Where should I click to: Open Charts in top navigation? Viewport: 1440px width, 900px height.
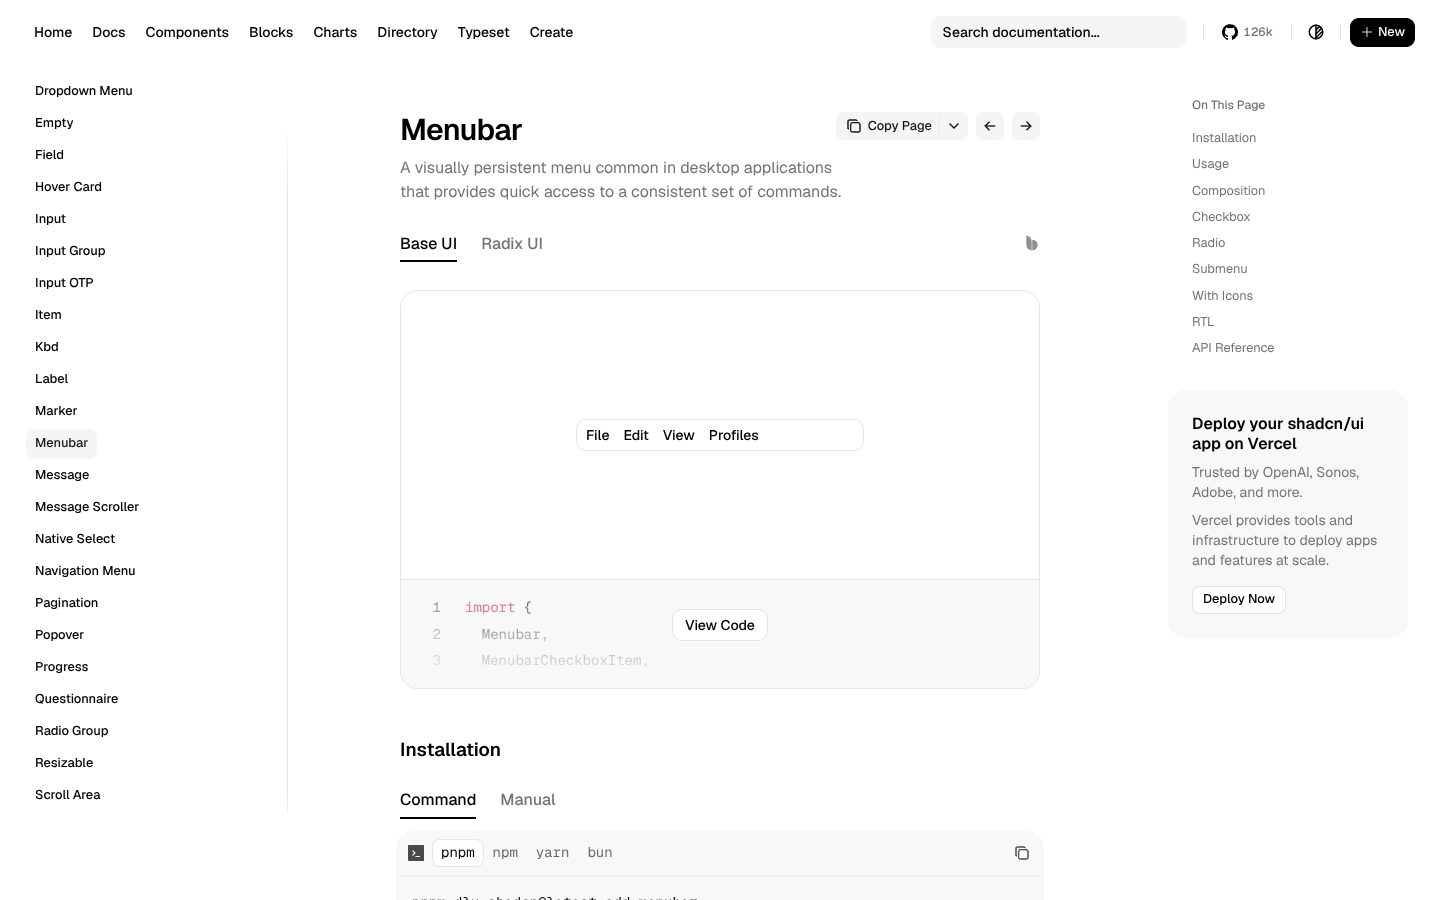335,32
